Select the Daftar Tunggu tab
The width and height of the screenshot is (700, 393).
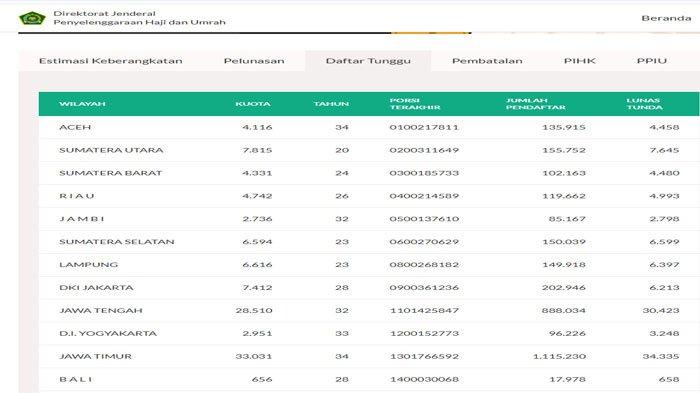pyautogui.click(x=368, y=61)
